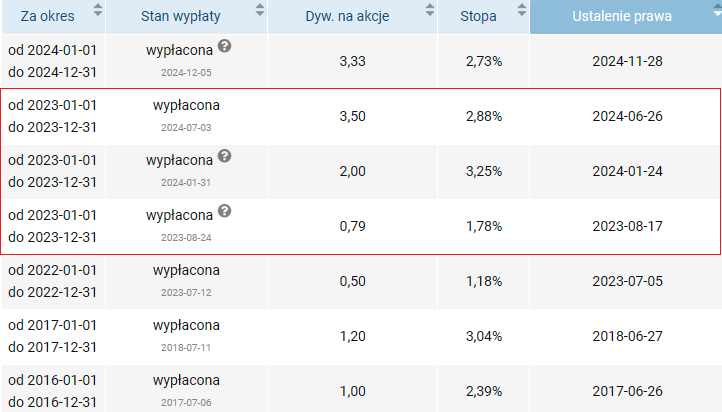Click help icon beside 2024-01-31 payout status
Viewport: 722px width, 412px height.
click(224, 156)
